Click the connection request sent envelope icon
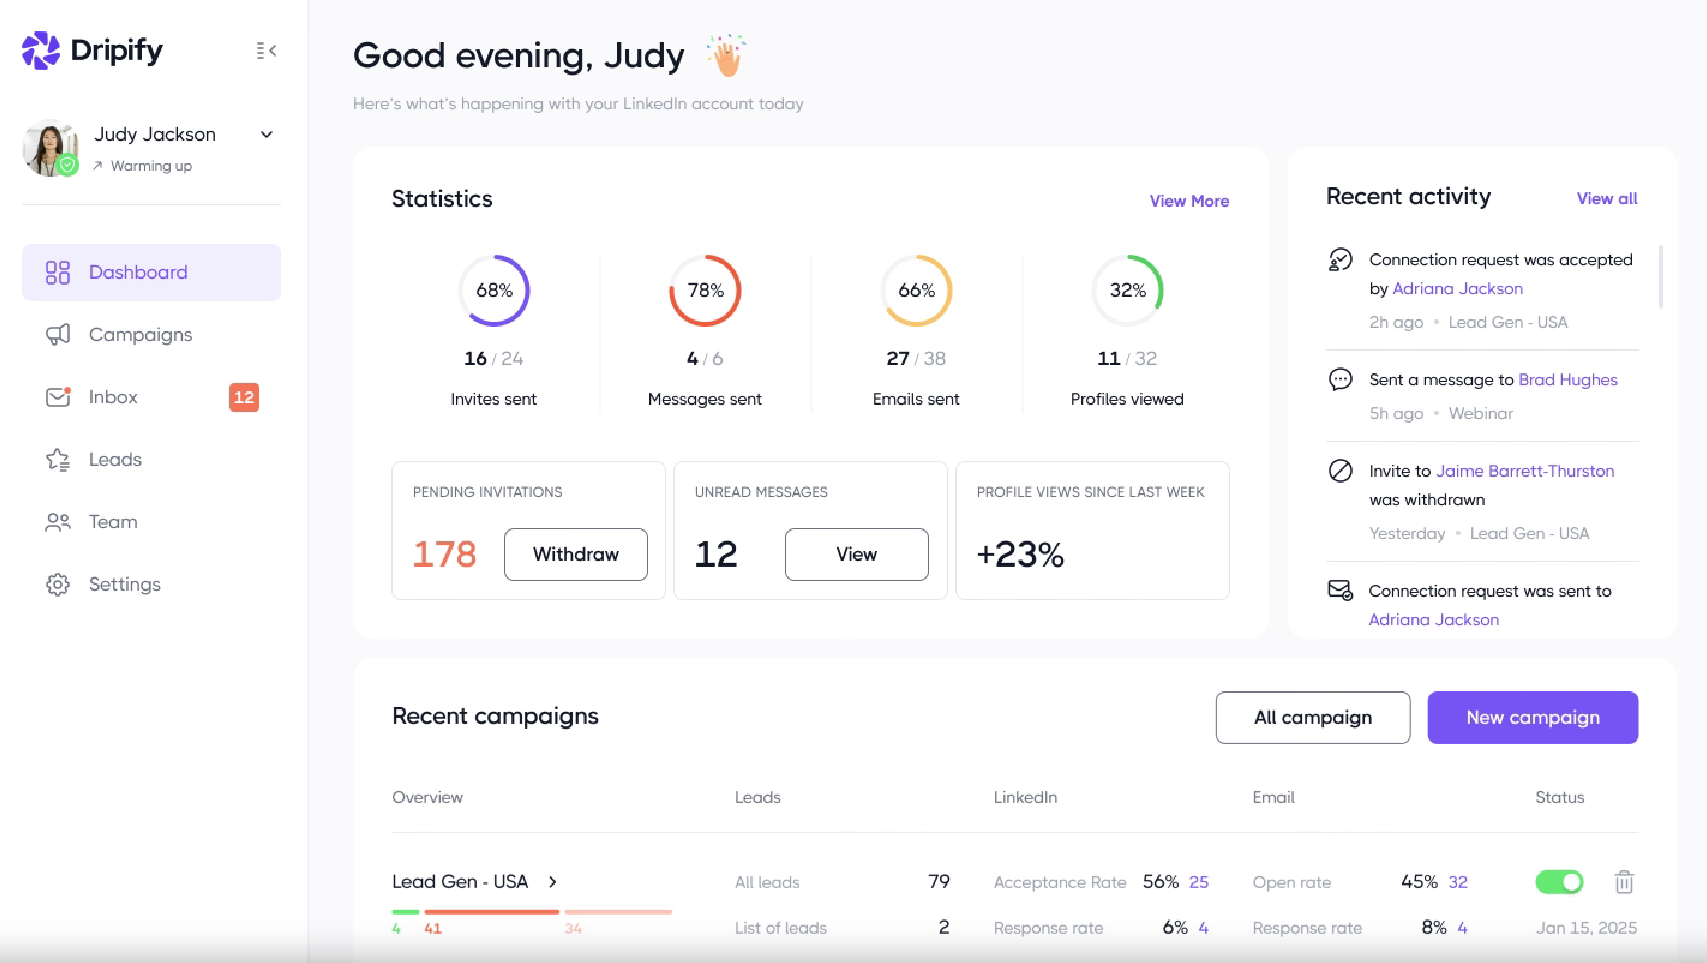This screenshot has width=1707, height=963. (1340, 590)
